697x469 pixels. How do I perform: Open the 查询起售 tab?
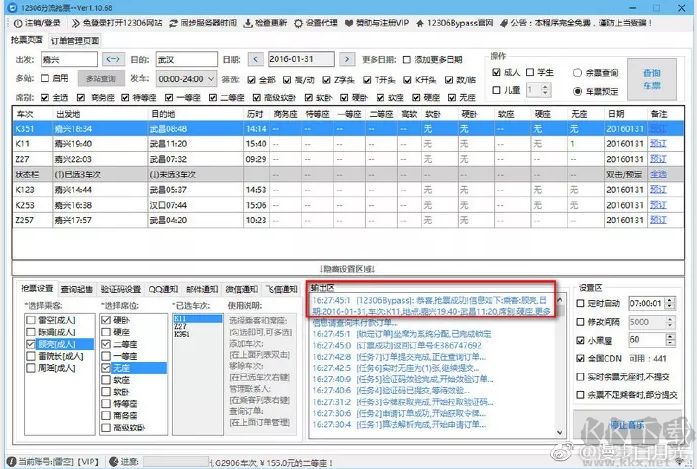[76, 289]
